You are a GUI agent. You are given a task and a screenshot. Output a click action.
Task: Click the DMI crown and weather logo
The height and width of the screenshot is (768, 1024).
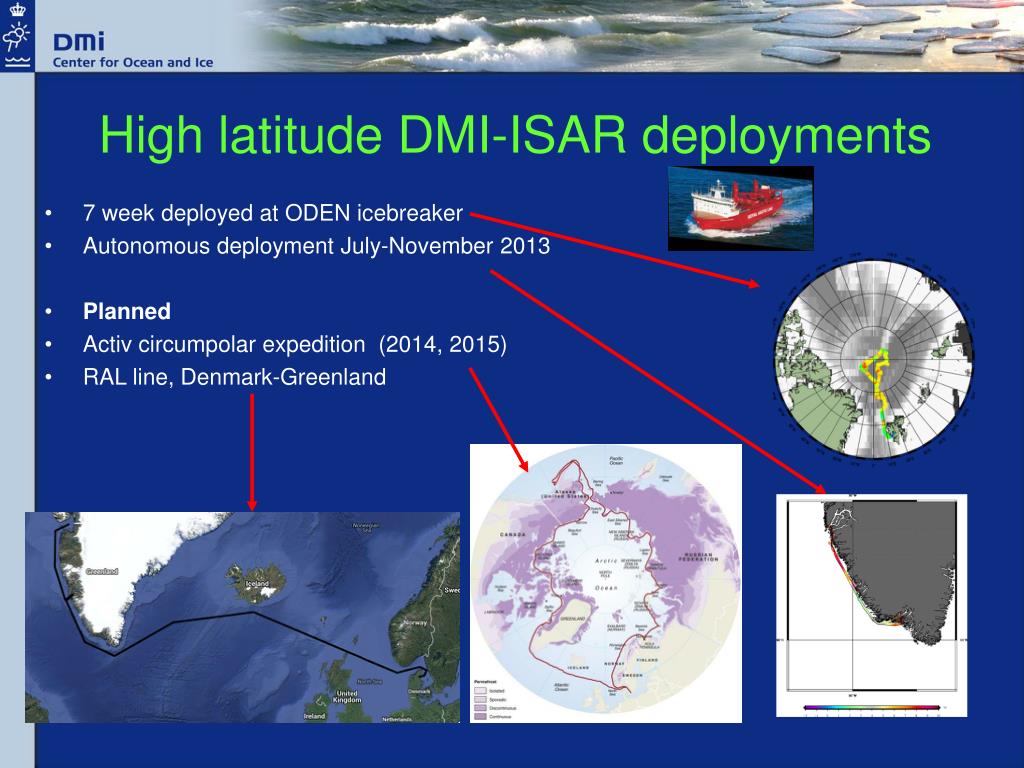click(x=17, y=35)
